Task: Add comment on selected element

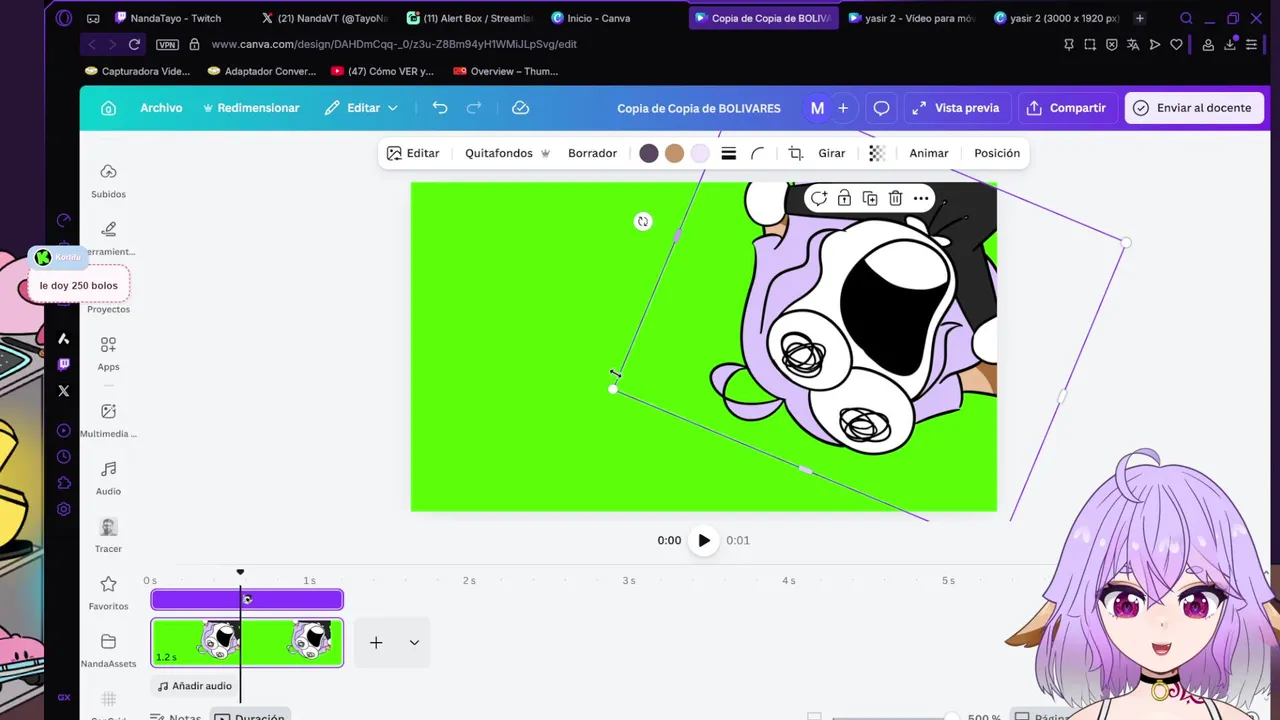Action: pyautogui.click(x=819, y=198)
